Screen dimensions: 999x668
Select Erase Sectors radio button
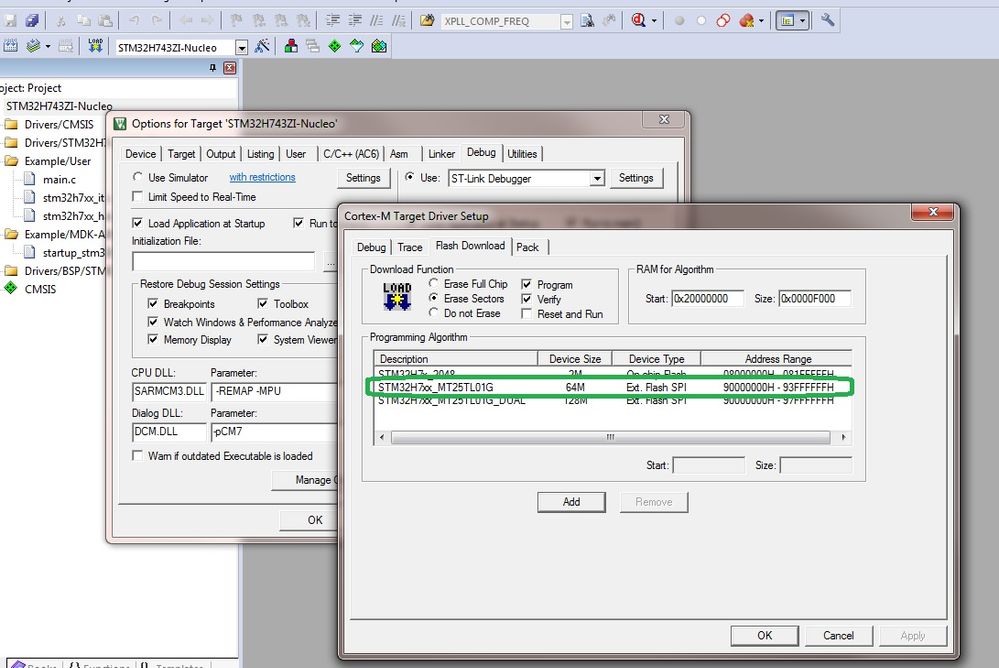click(x=434, y=298)
